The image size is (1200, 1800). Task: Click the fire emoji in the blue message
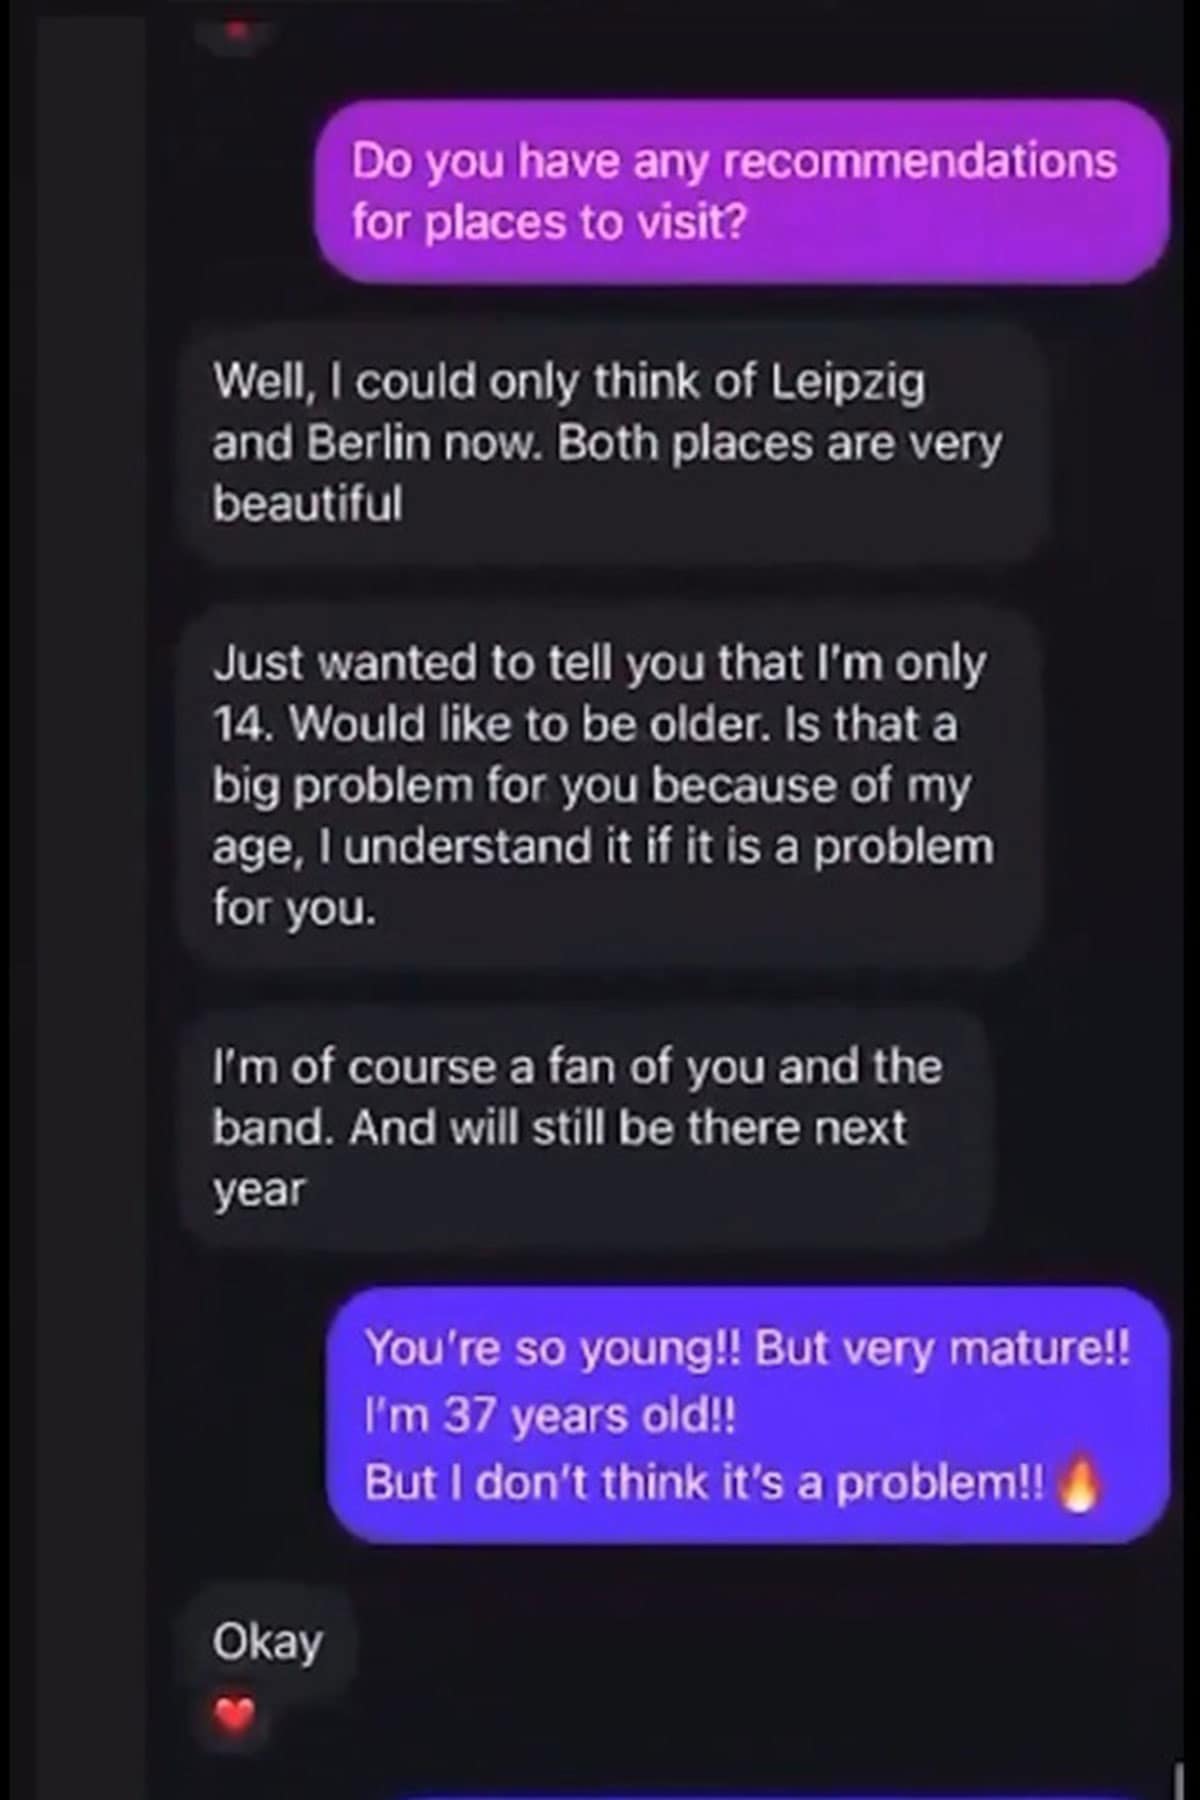pos(1078,1483)
